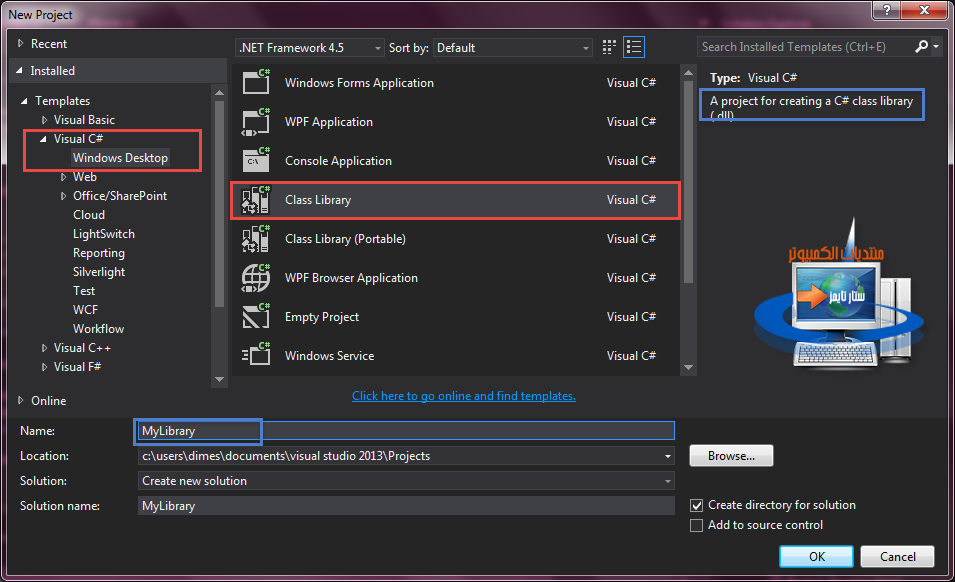Viewport: 955px width, 582px height.
Task: Click template list scroll up arrow
Action: pyautogui.click(x=688, y=72)
